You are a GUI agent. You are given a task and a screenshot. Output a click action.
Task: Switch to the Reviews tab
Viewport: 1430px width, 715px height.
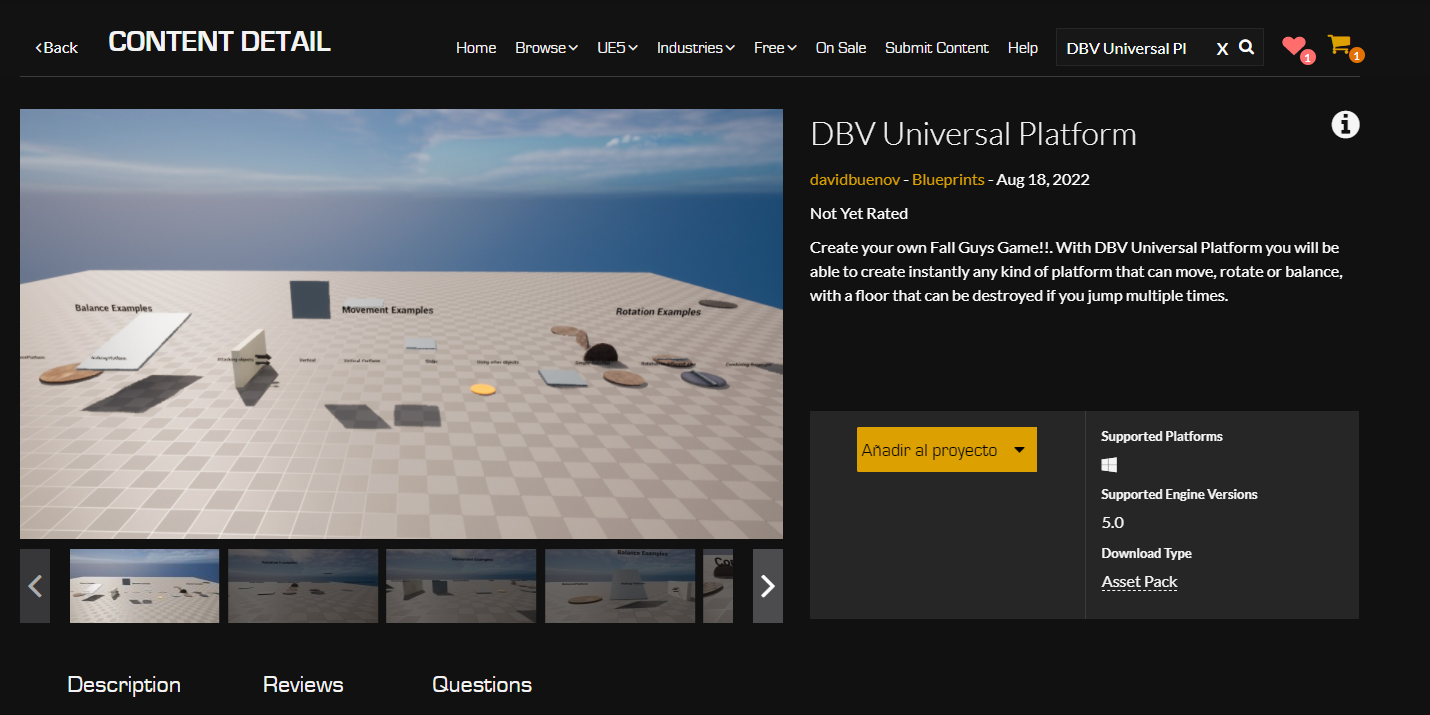pyautogui.click(x=303, y=685)
